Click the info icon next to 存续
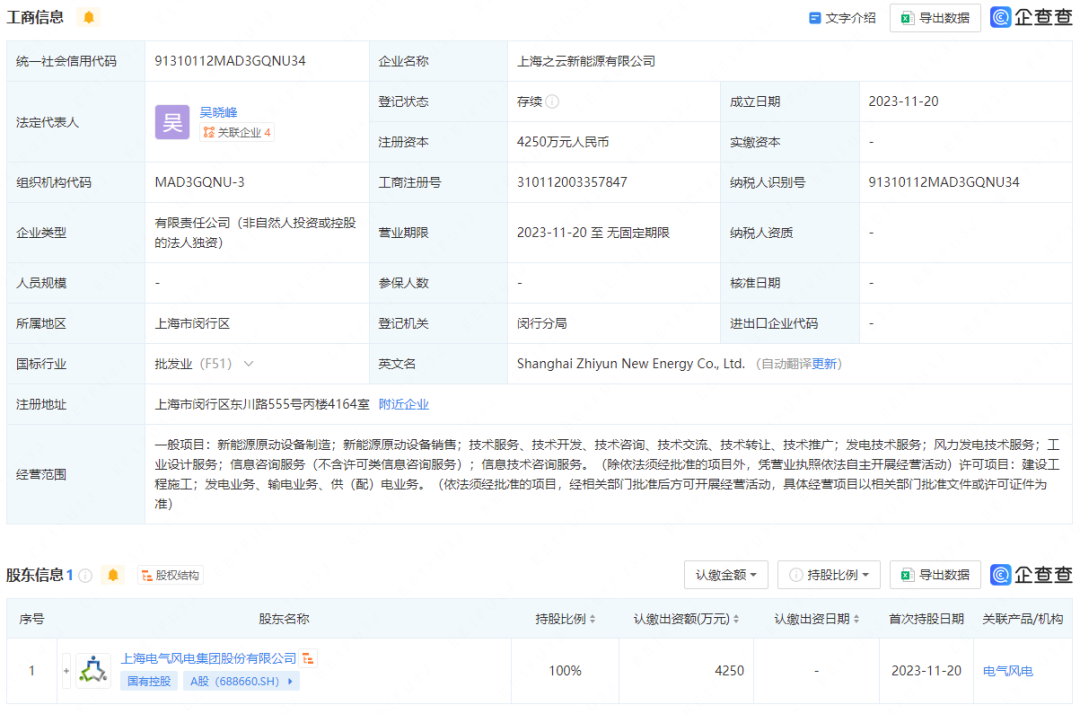This screenshot has height=714, width=1080. [x=552, y=102]
